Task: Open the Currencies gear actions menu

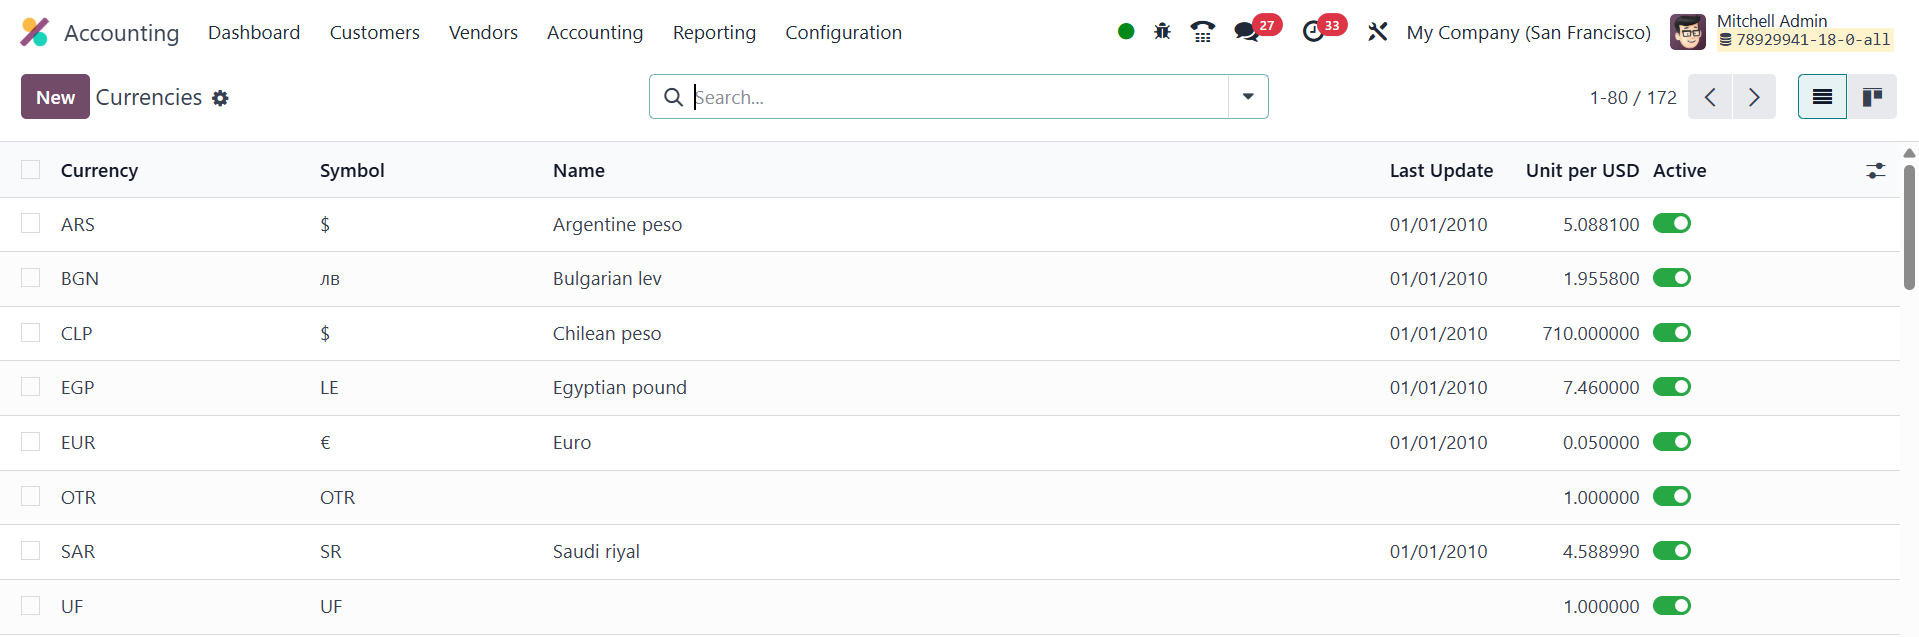Action: tap(221, 98)
